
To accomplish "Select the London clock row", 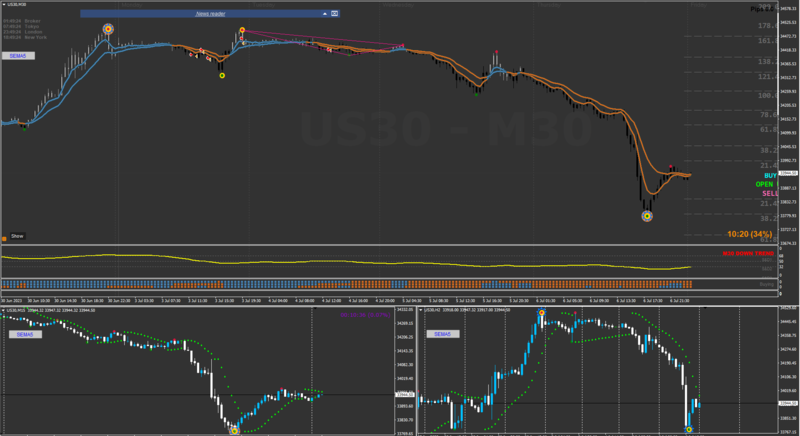I will [22, 32].
